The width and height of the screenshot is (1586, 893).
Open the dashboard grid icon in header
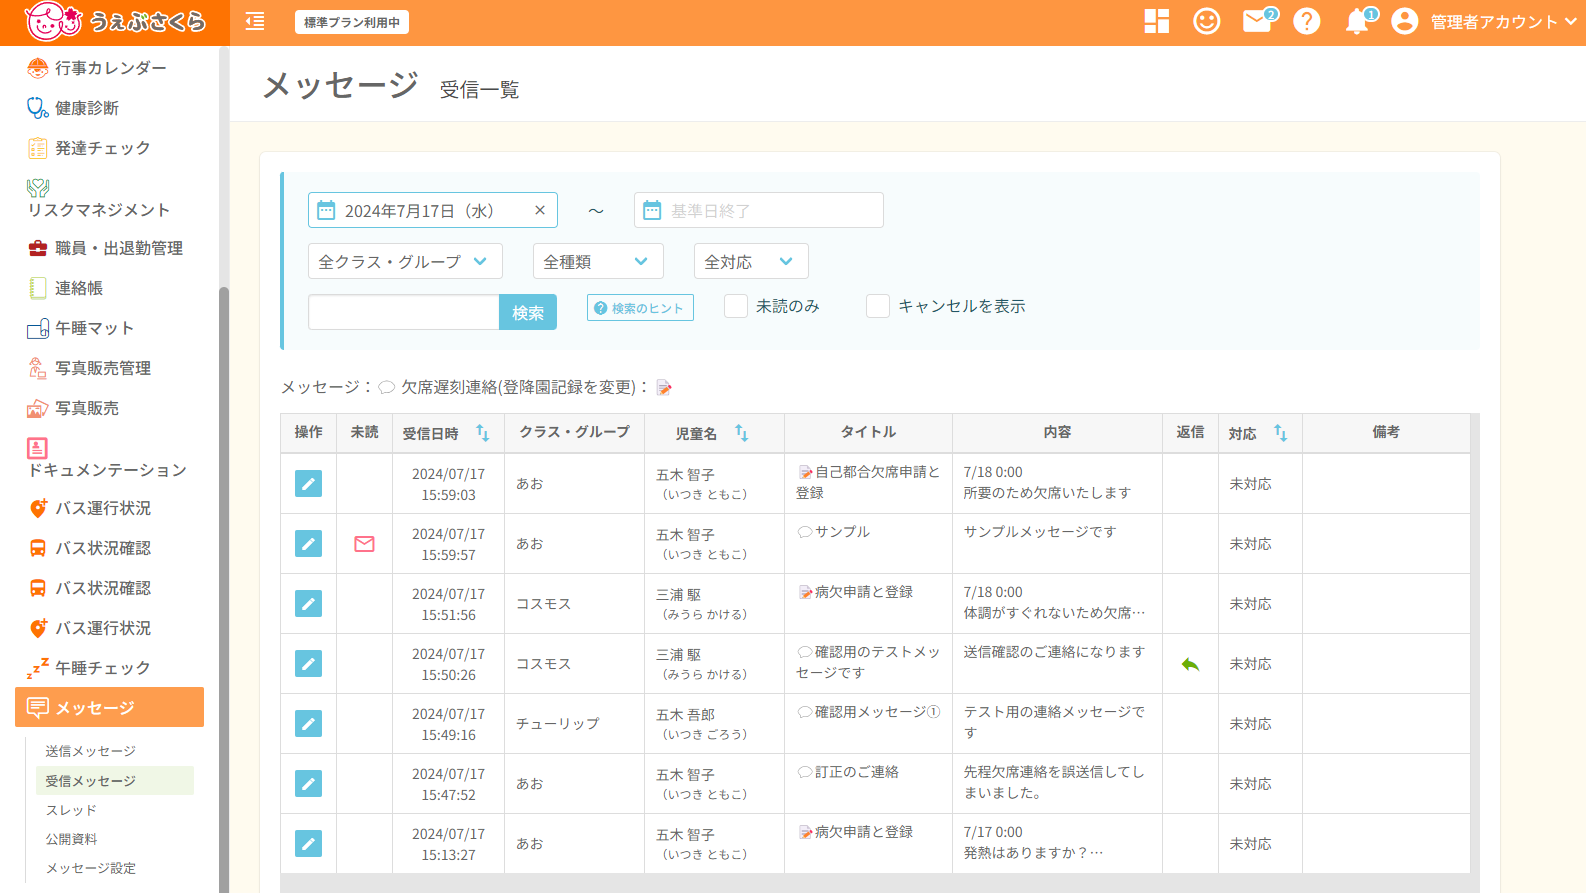coord(1157,21)
